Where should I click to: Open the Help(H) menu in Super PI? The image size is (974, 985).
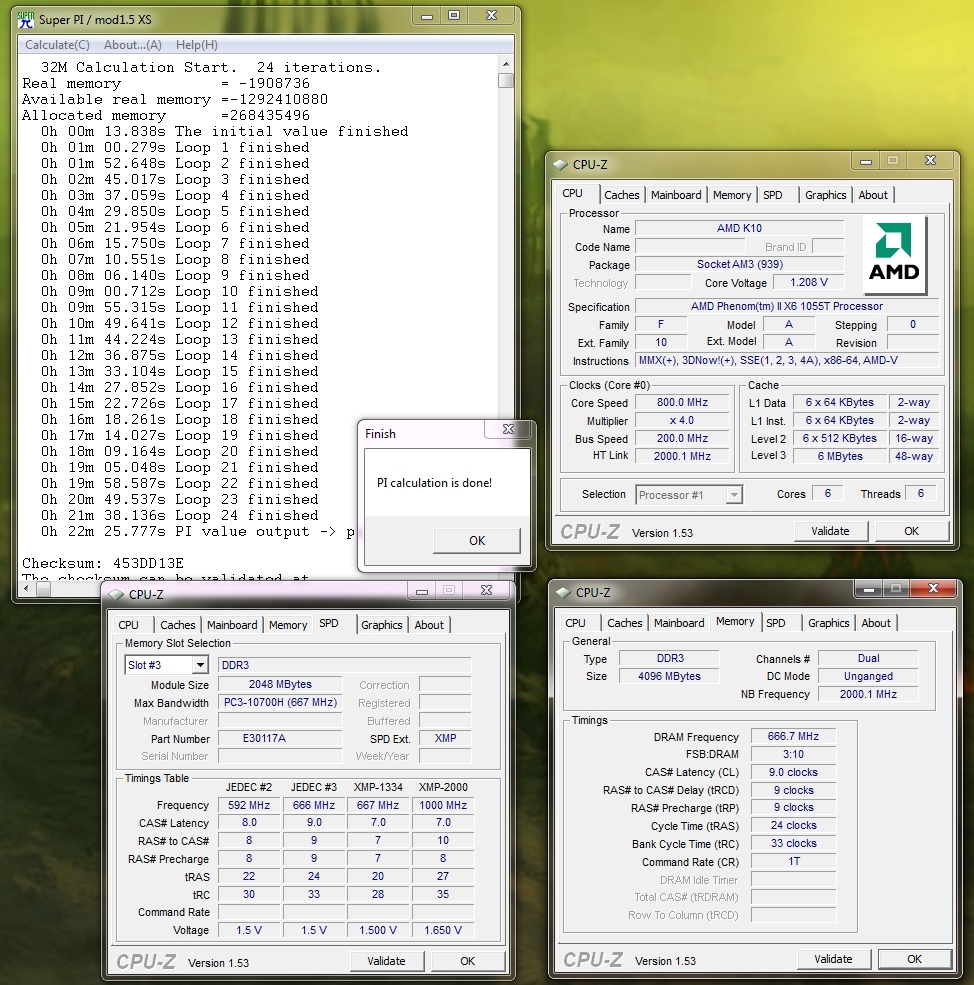(197, 45)
